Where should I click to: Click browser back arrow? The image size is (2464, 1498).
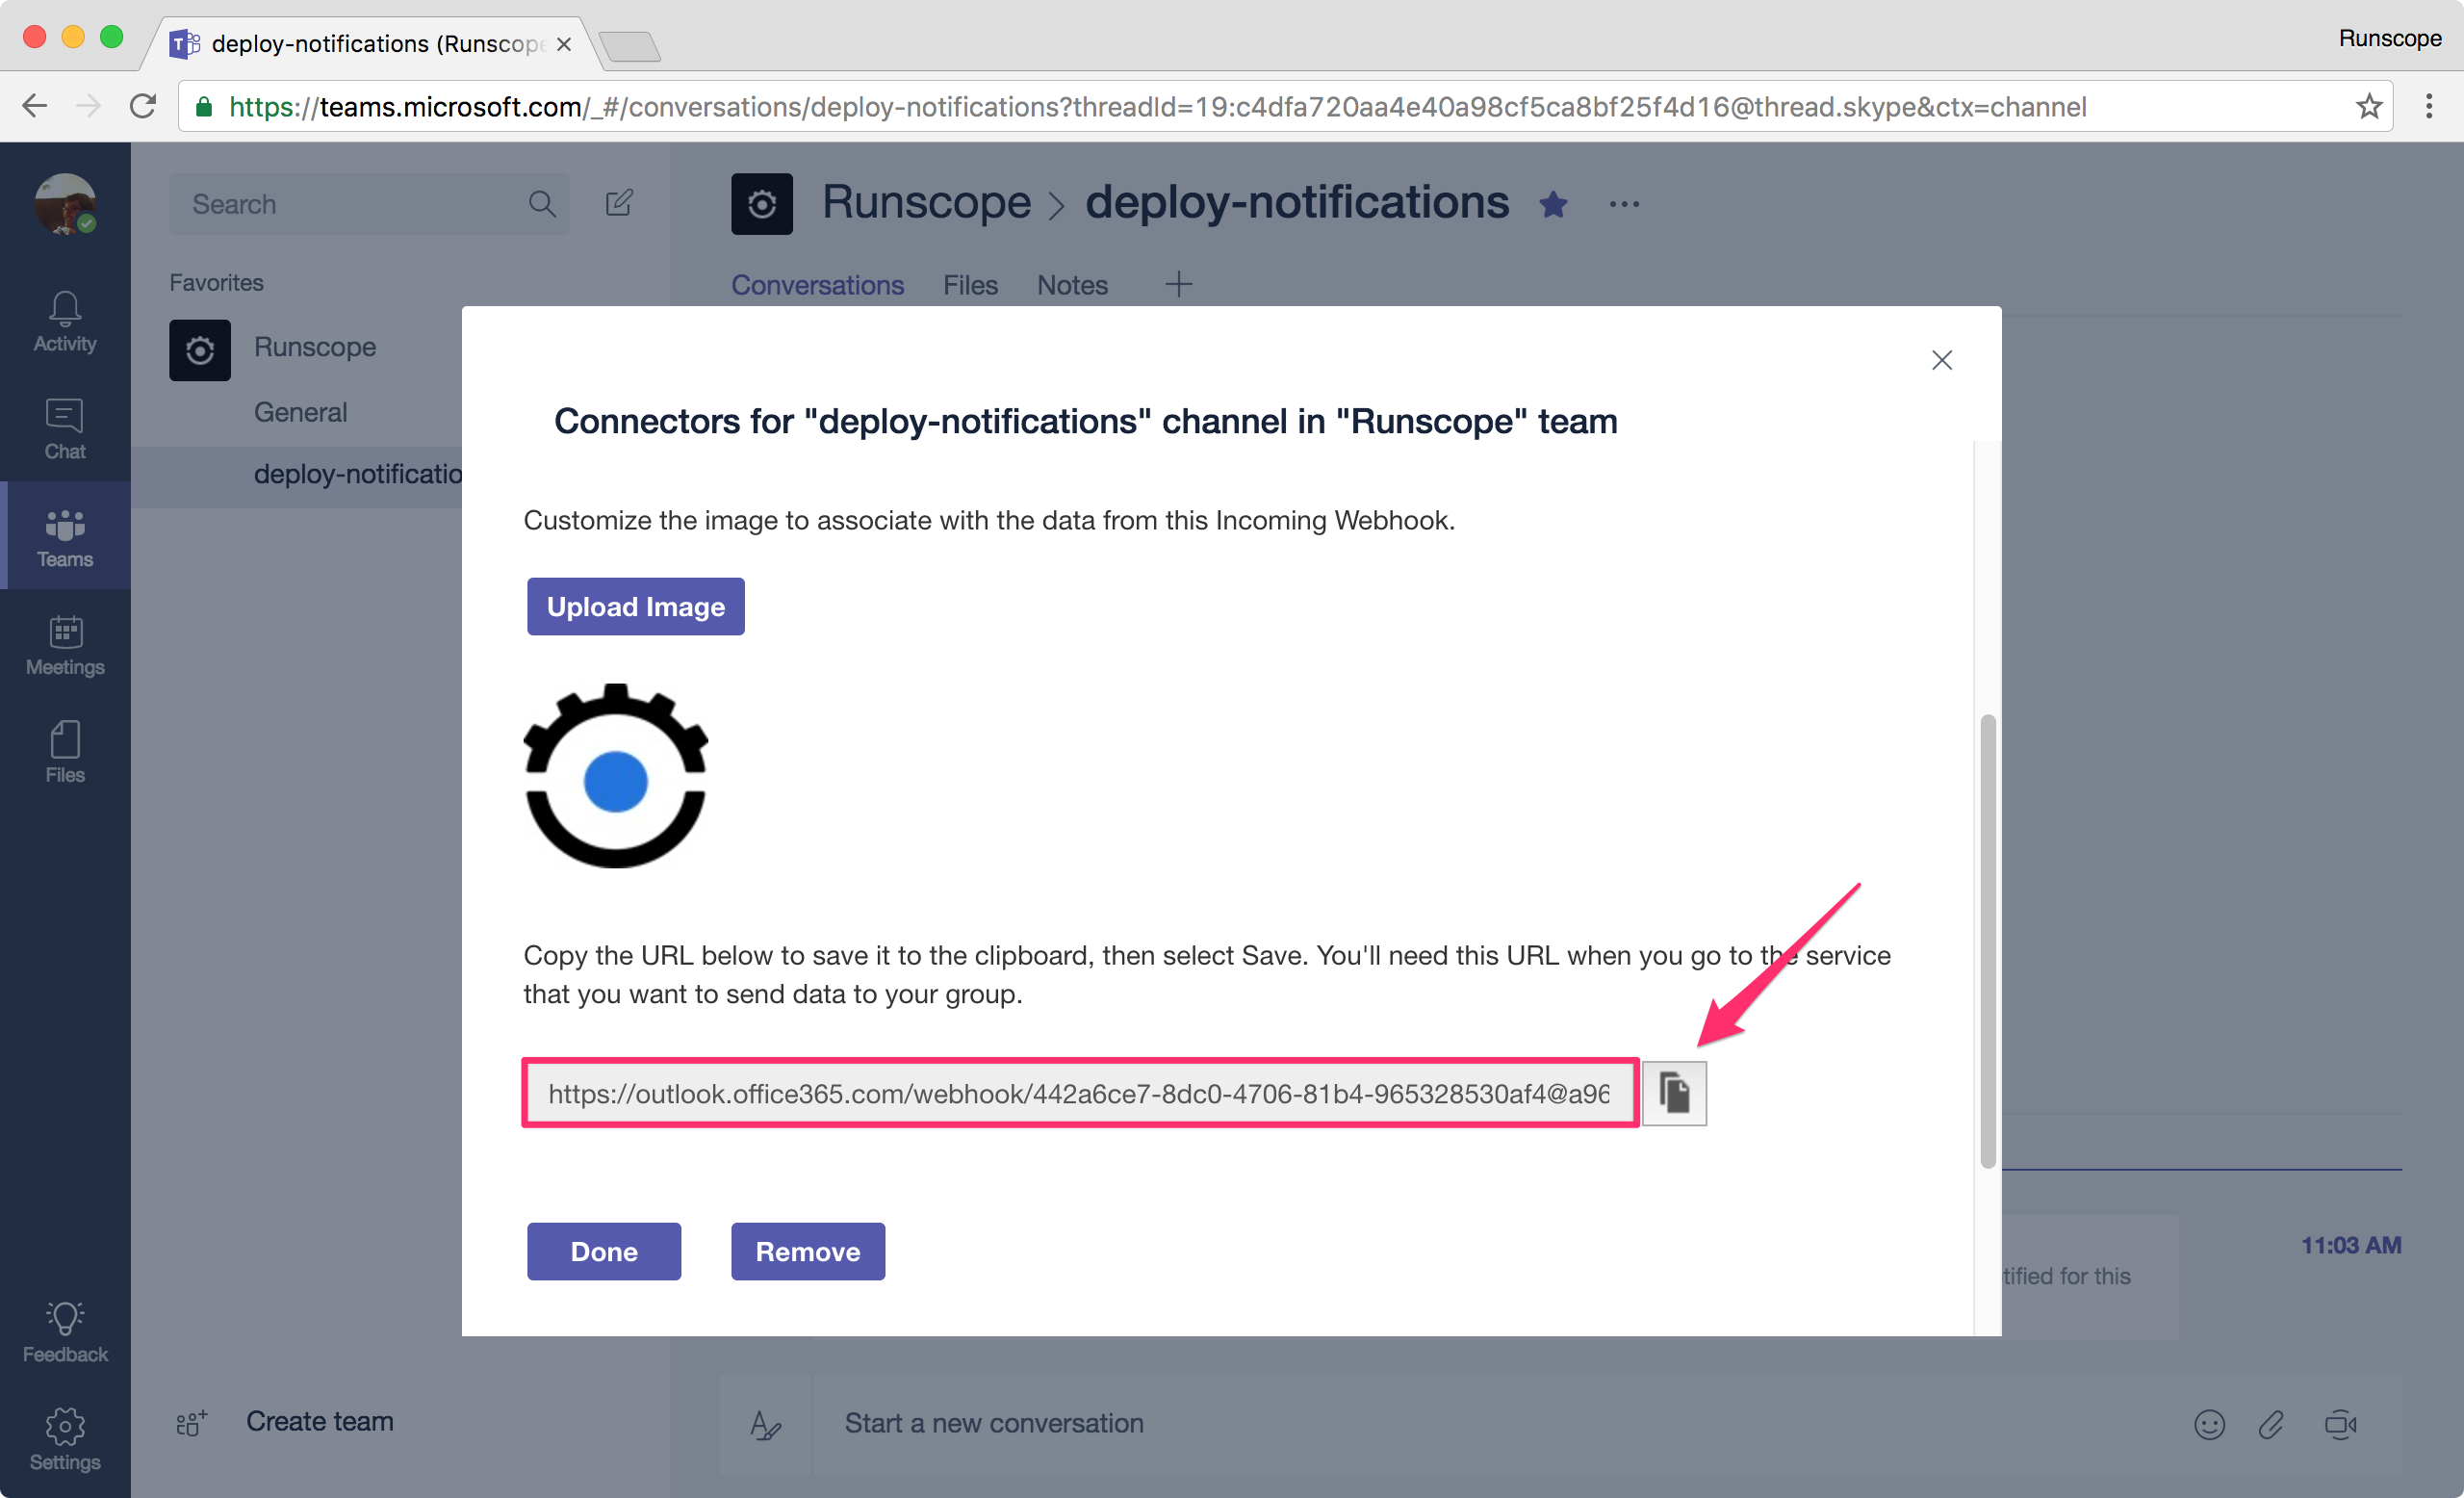(35, 106)
